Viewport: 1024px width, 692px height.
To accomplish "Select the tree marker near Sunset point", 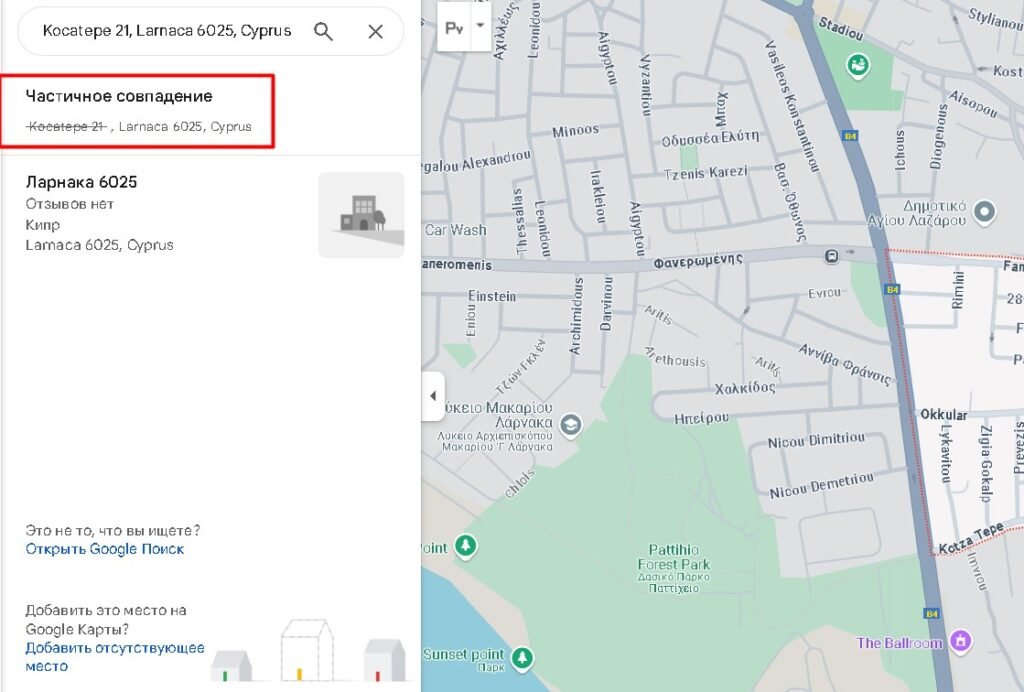I will (522, 658).
